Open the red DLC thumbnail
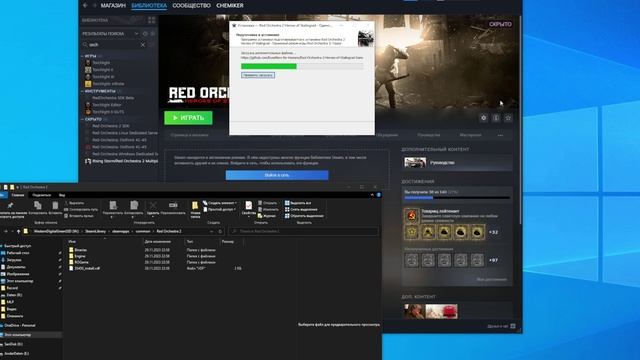Viewport: 640px width, 360px height. 442,311
